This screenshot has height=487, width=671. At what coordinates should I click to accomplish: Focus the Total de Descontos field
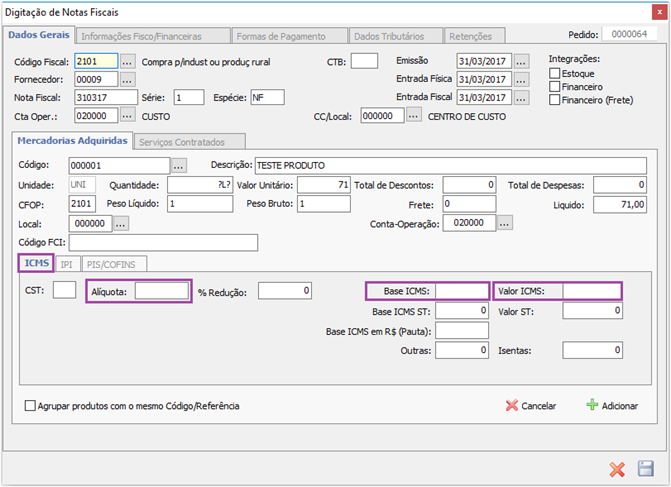click(x=469, y=185)
